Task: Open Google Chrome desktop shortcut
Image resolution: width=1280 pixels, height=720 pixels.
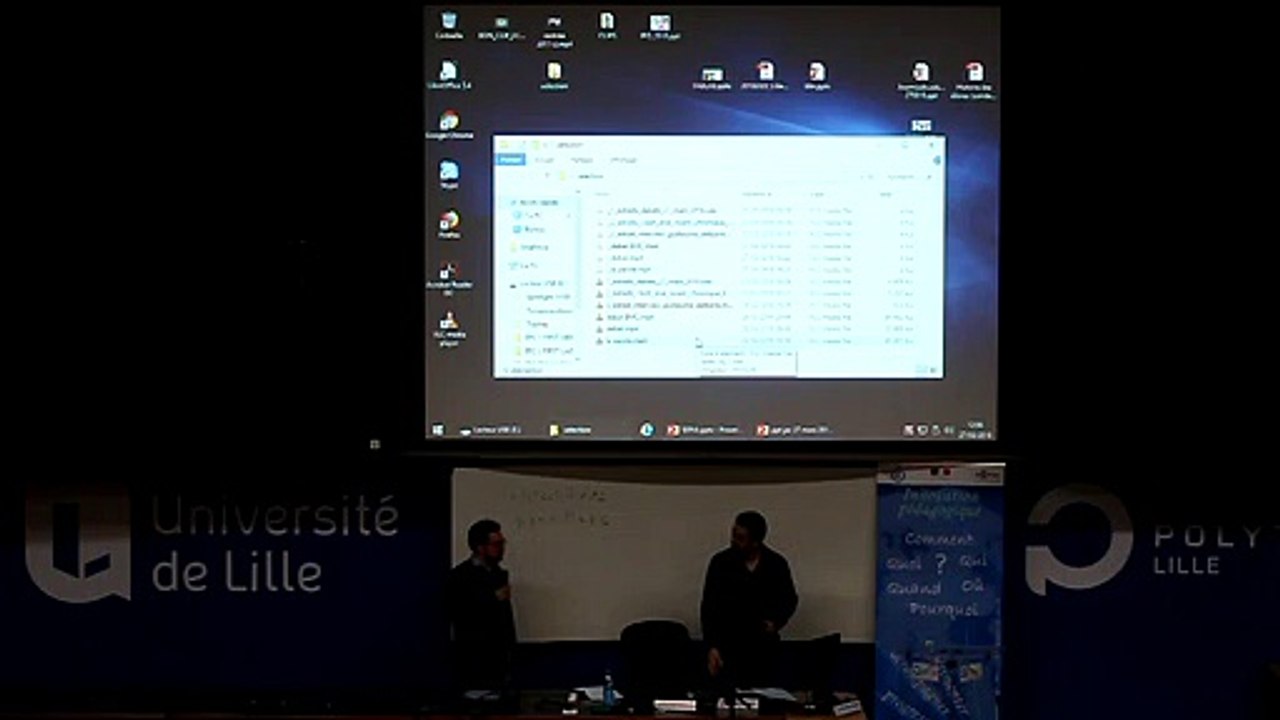Action: pos(449,125)
